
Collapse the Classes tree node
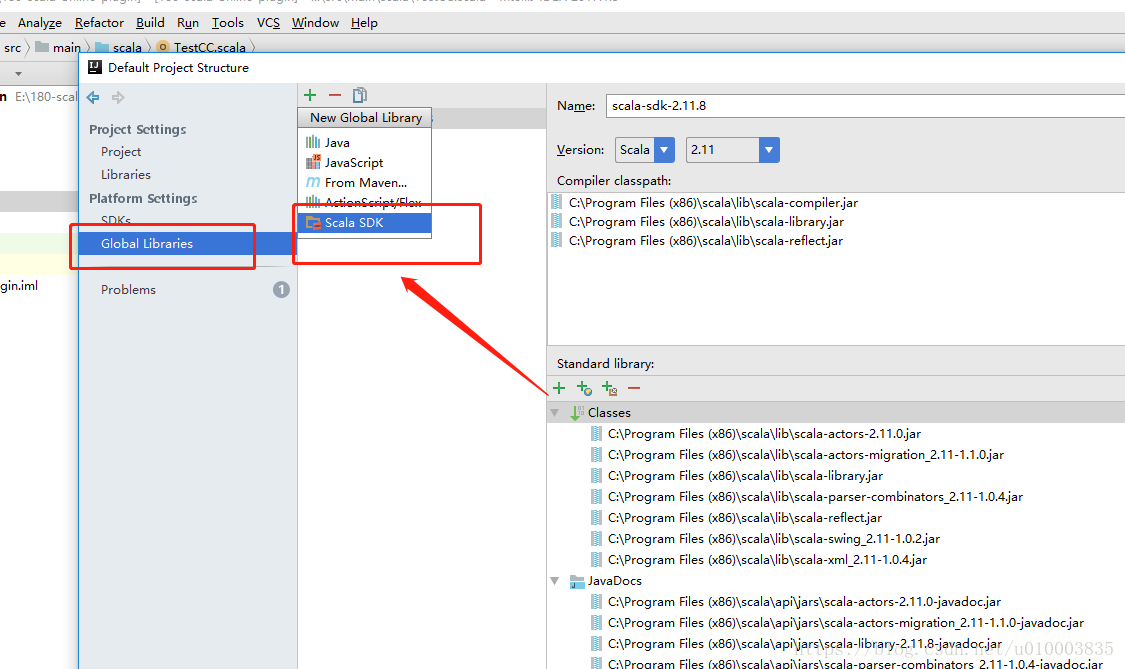point(555,413)
